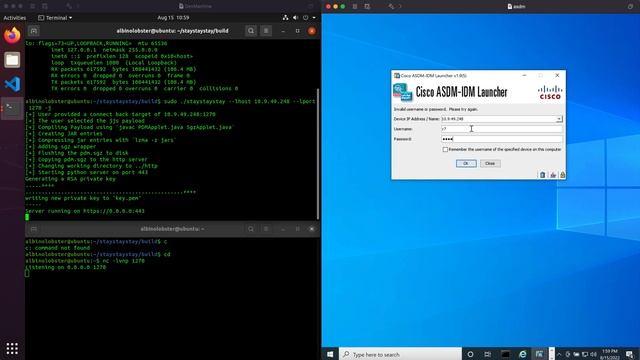Open Task View on Windows taskbar
Image resolution: width=640 pixels, height=360 pixels.
(x=488, y=354)
